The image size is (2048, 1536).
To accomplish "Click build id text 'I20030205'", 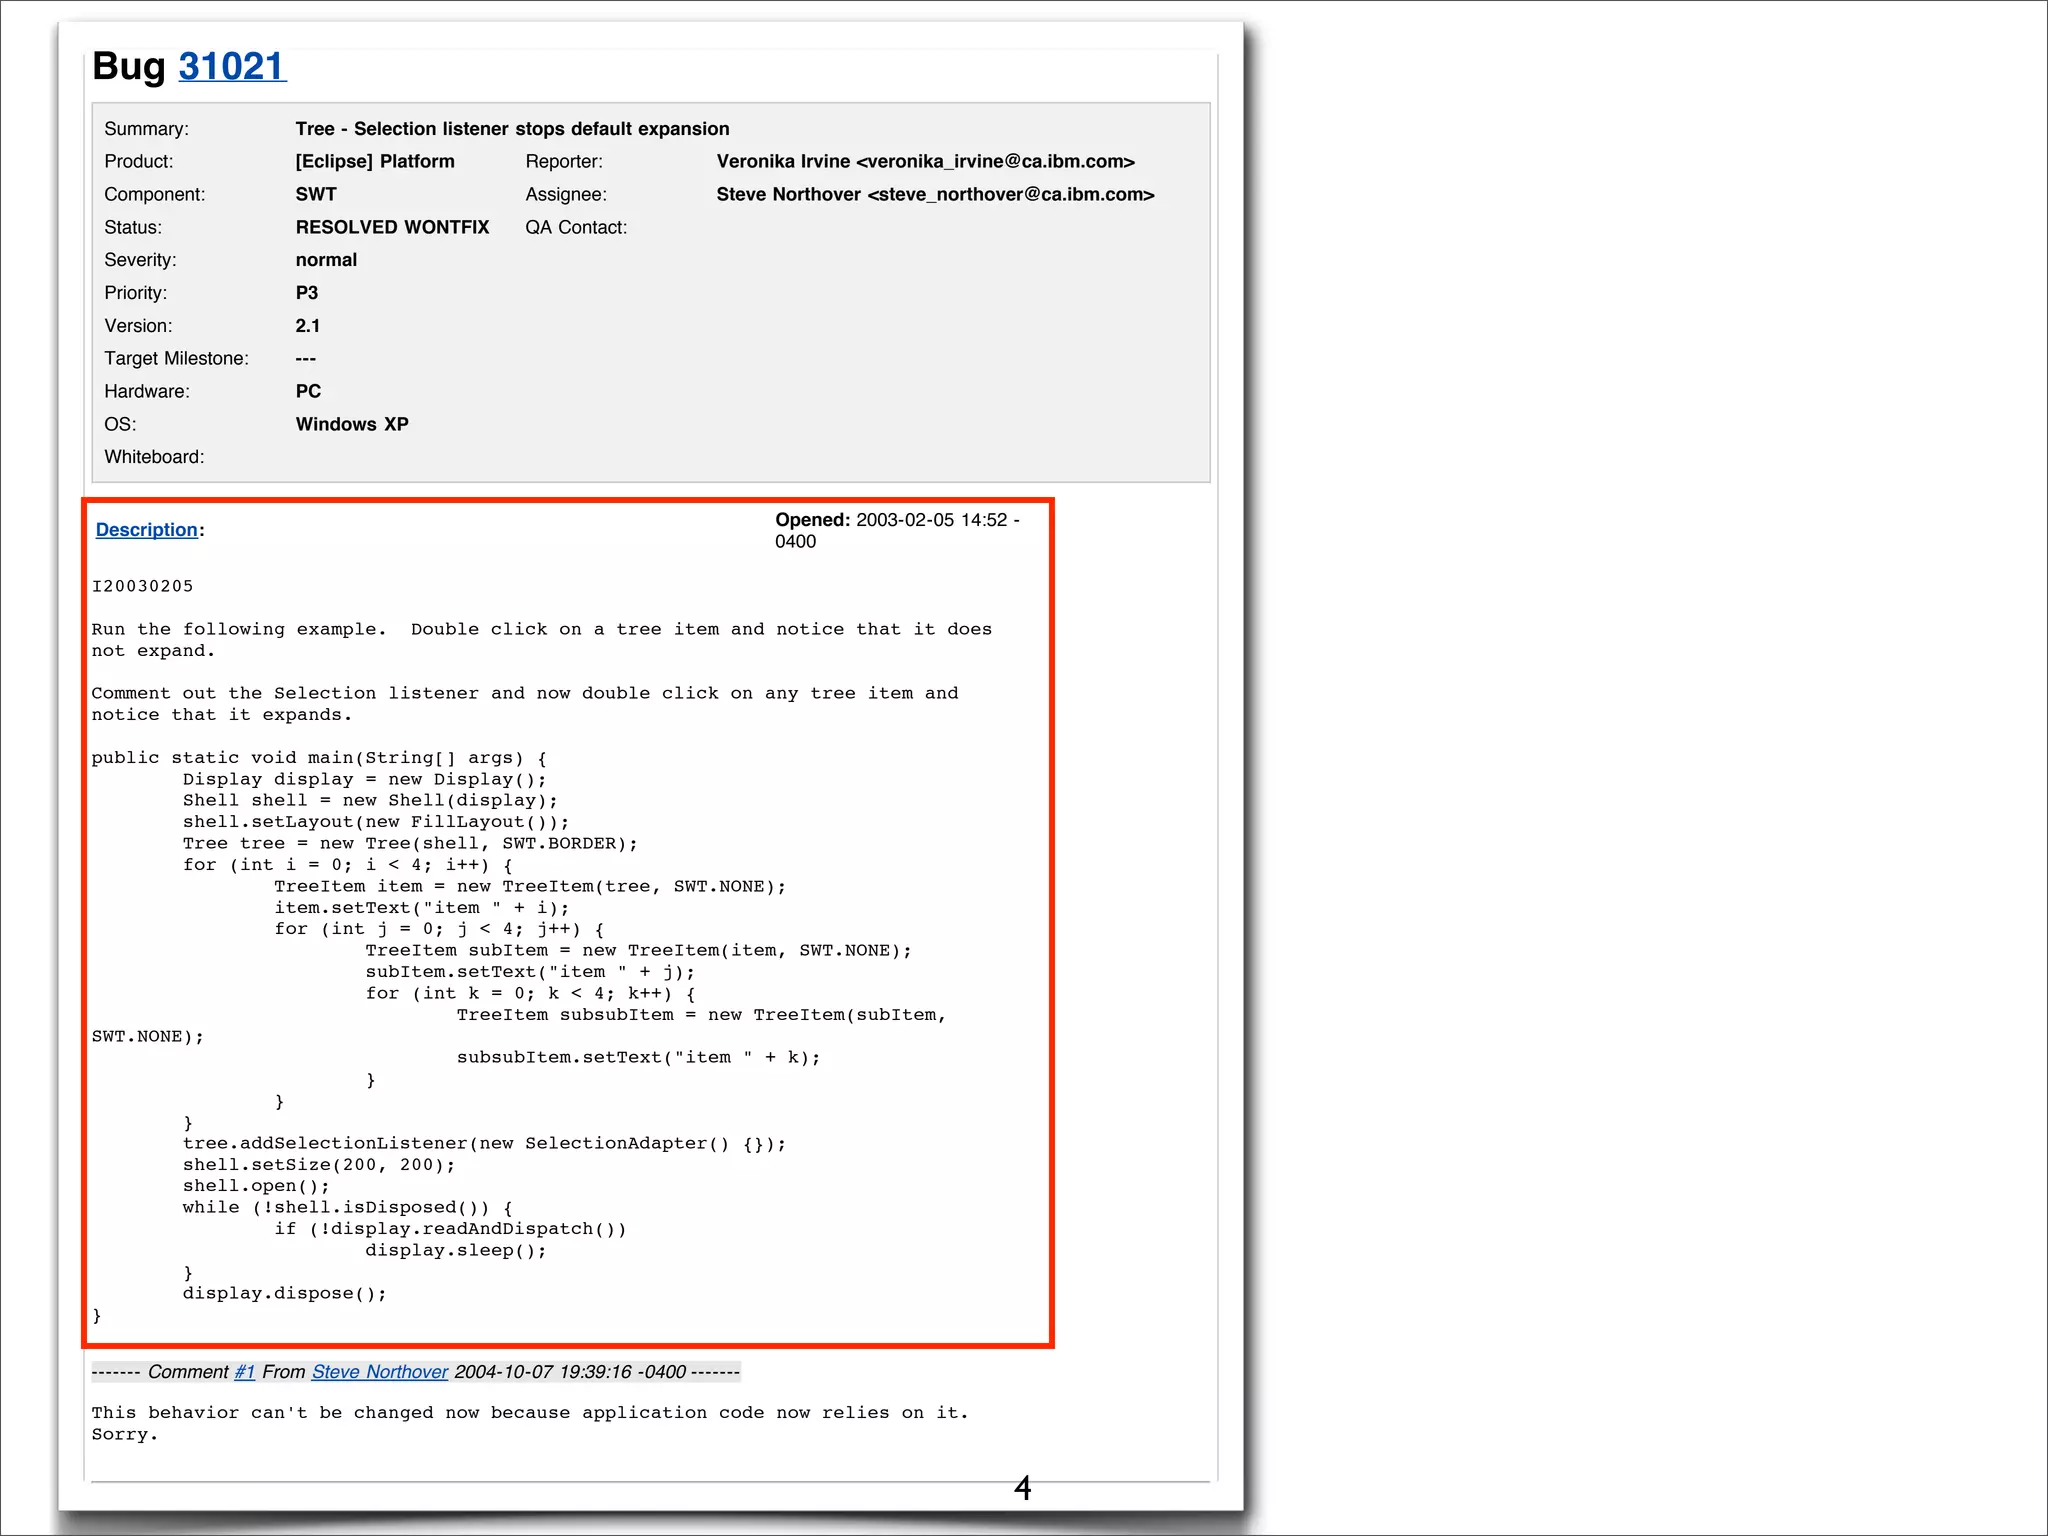I will coord(142,586).
